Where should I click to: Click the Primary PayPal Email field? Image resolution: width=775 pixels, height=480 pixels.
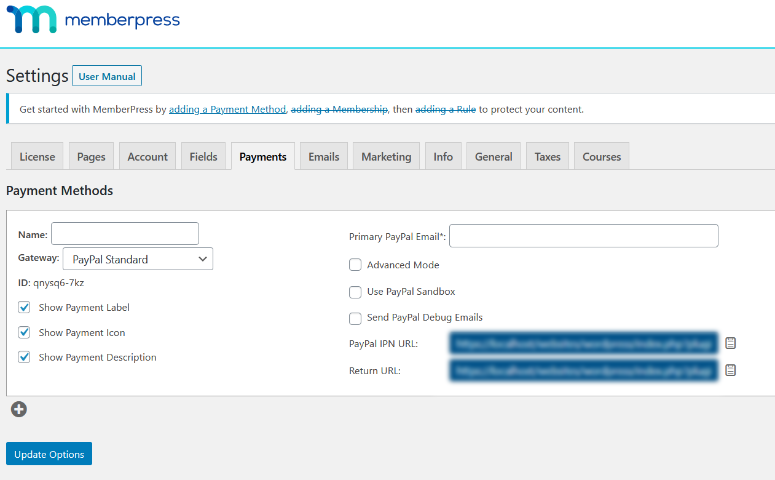tap(584, 236)
